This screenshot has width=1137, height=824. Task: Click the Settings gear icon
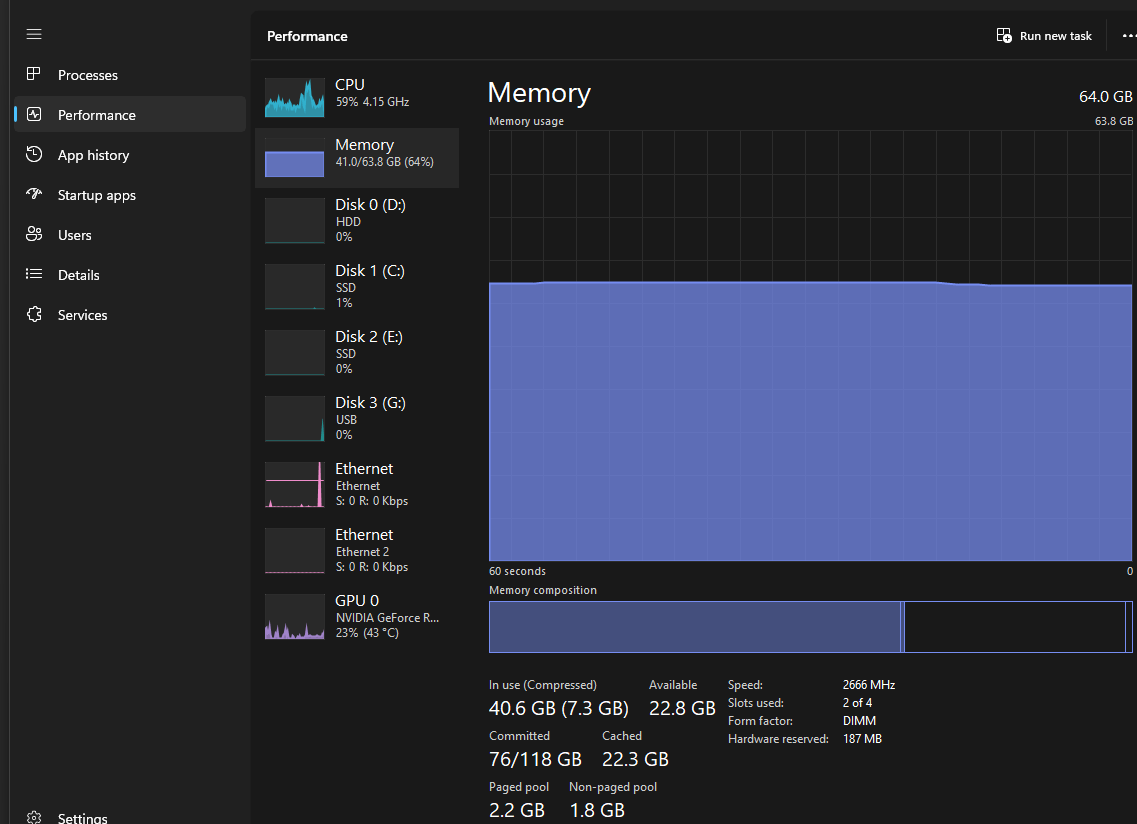(x=33, y=817)
